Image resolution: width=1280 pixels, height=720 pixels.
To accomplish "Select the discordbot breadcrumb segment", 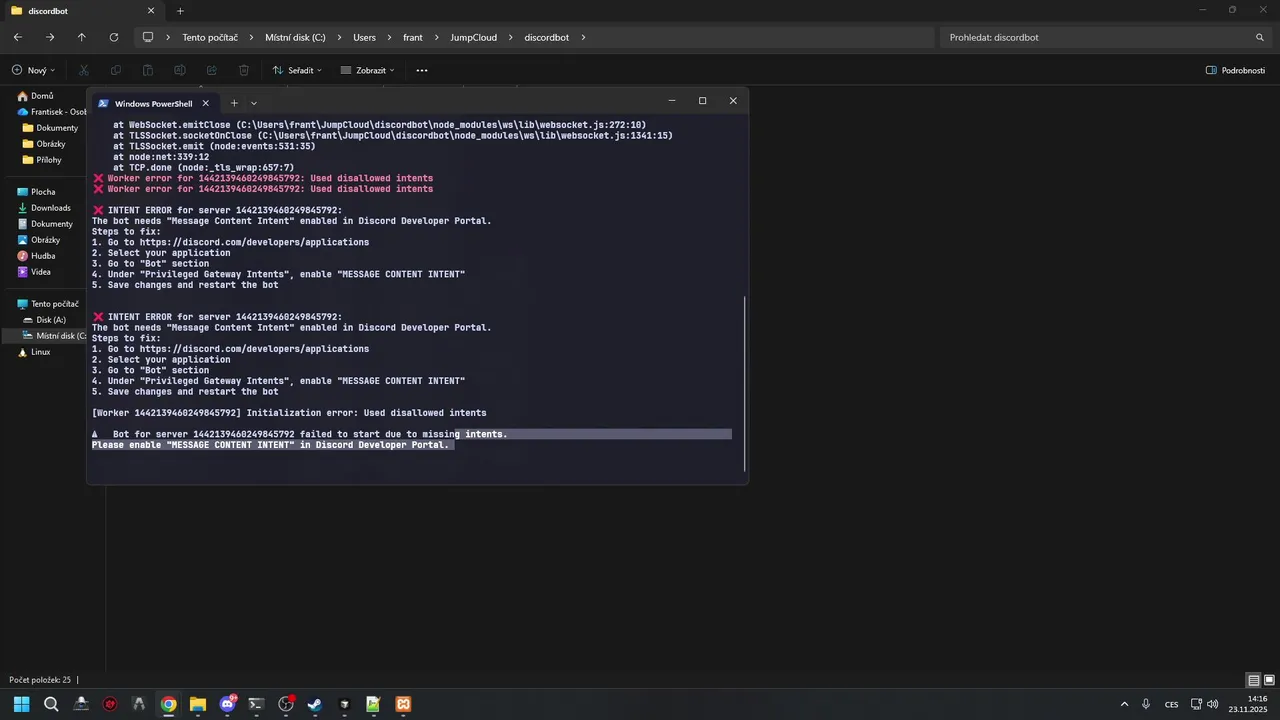I will pos(547,37).
